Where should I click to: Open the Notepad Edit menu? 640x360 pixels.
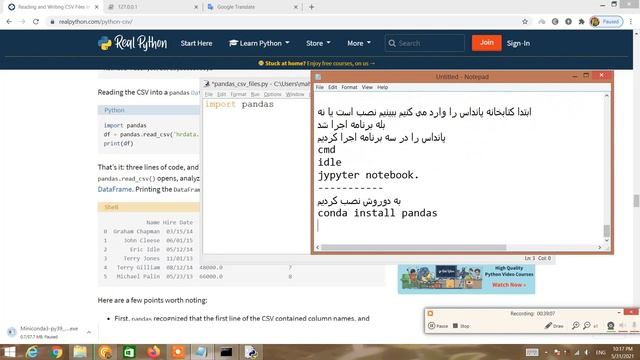click(333, 87)
